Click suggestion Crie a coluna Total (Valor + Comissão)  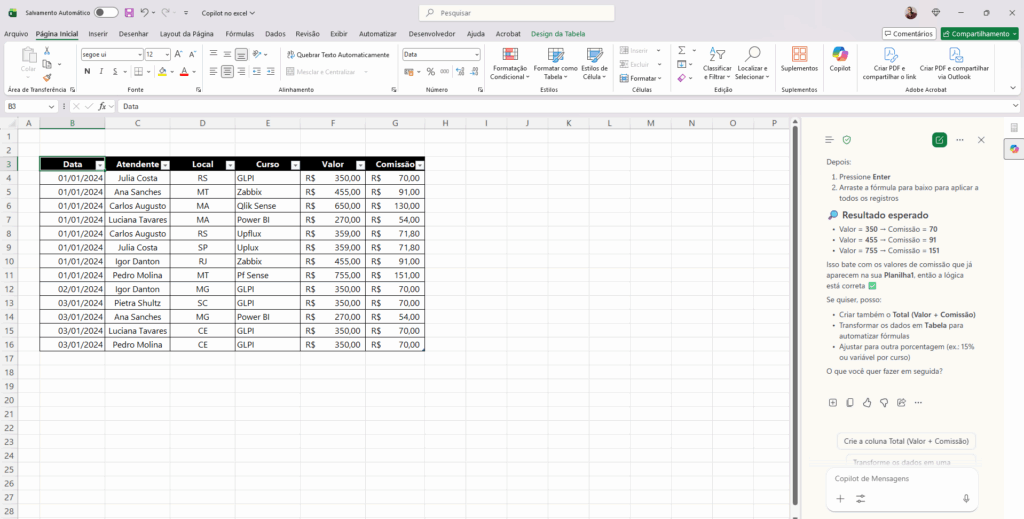(907, 440)
